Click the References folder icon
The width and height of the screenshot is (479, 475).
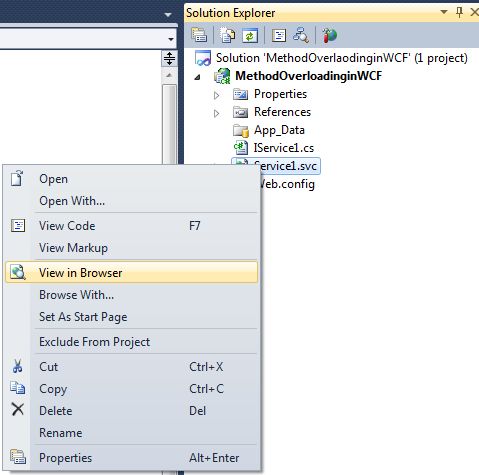coord(240,112)
